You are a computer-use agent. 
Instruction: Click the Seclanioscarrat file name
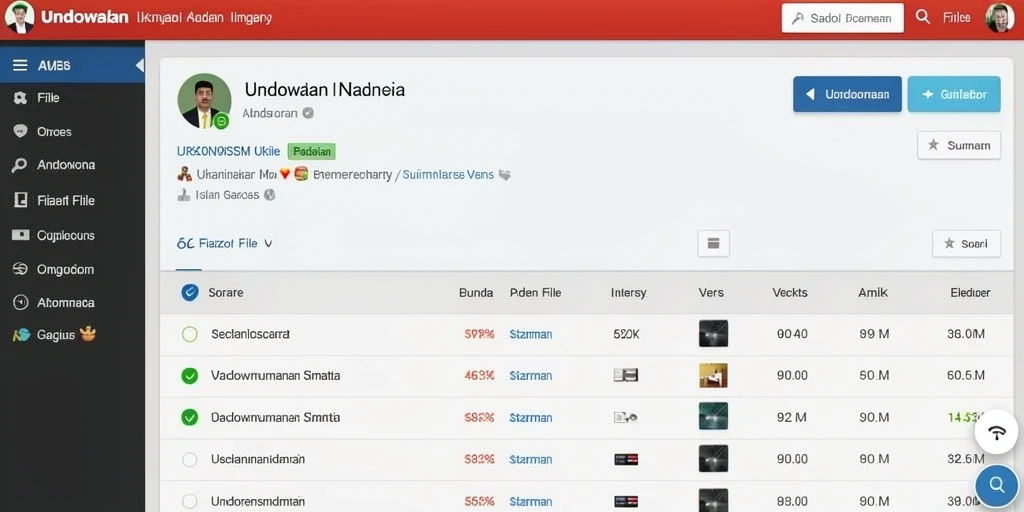[x=250, y=334]
